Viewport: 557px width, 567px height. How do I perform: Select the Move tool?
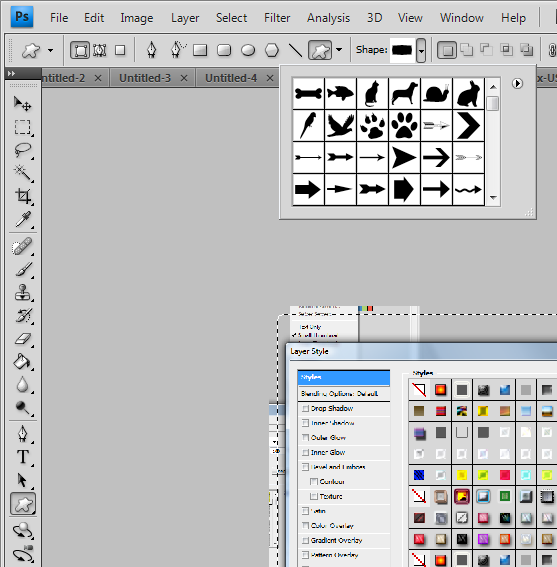click(22, 104)
